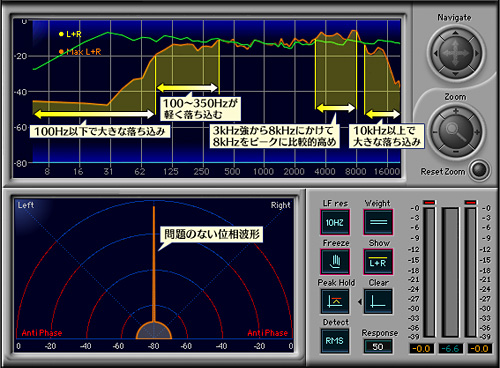500x368 pixels.
Task: Navigate up with the top arrow
Action: pos(455,33)
